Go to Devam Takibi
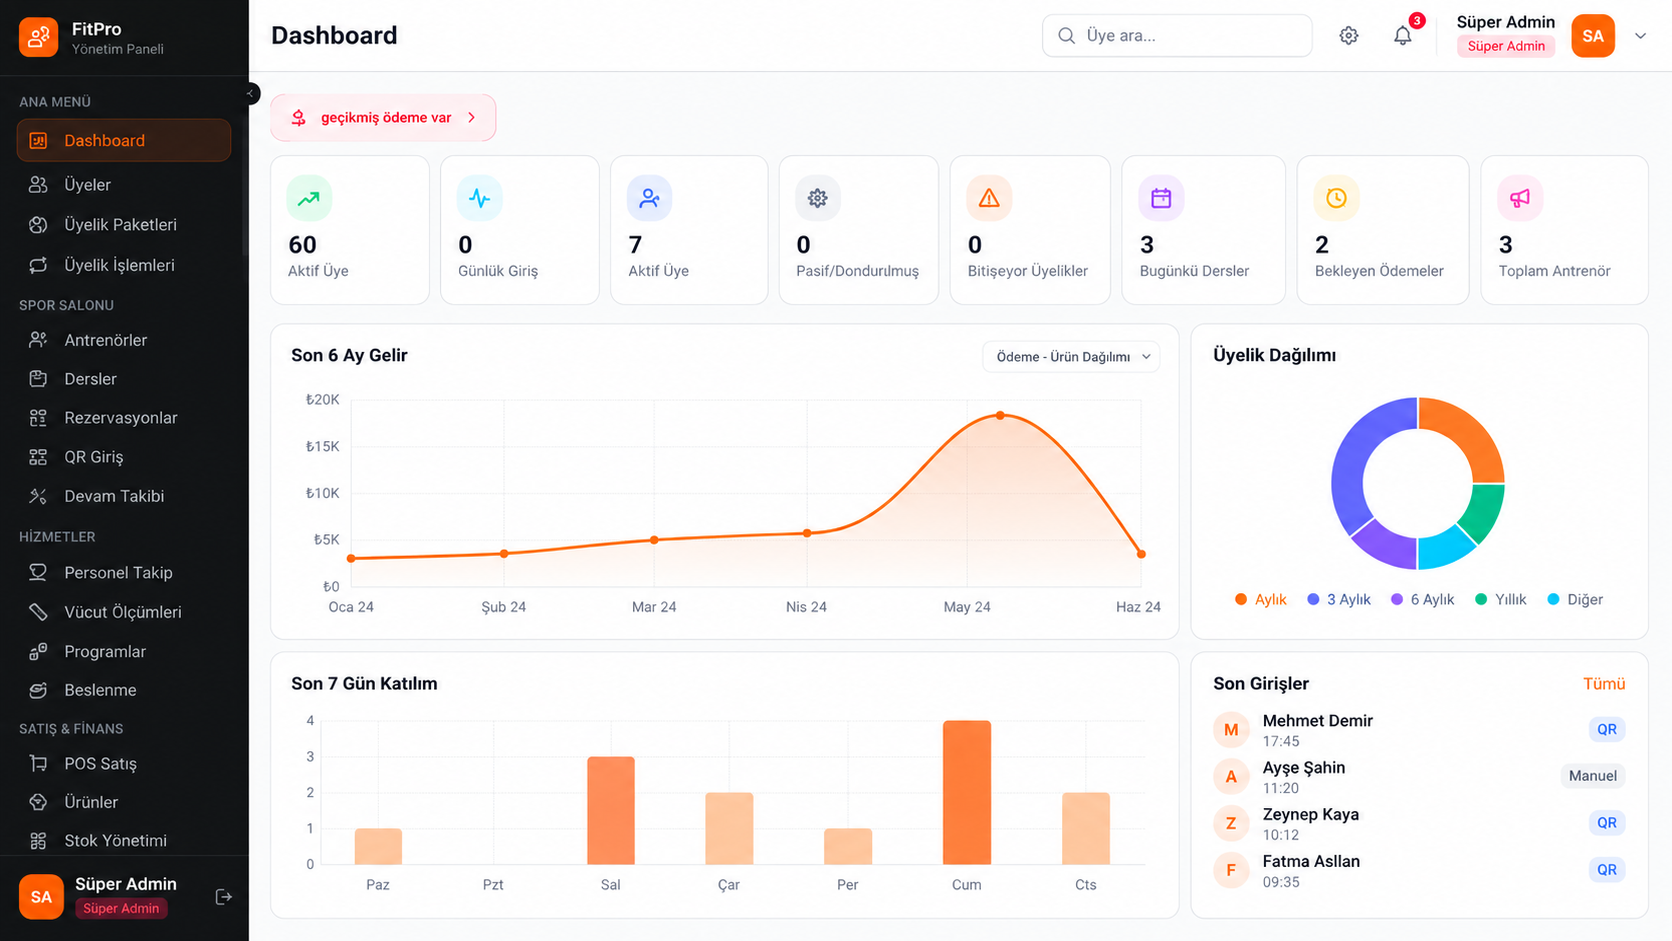This screenshot has height=941, width=1672. point(124,496)
